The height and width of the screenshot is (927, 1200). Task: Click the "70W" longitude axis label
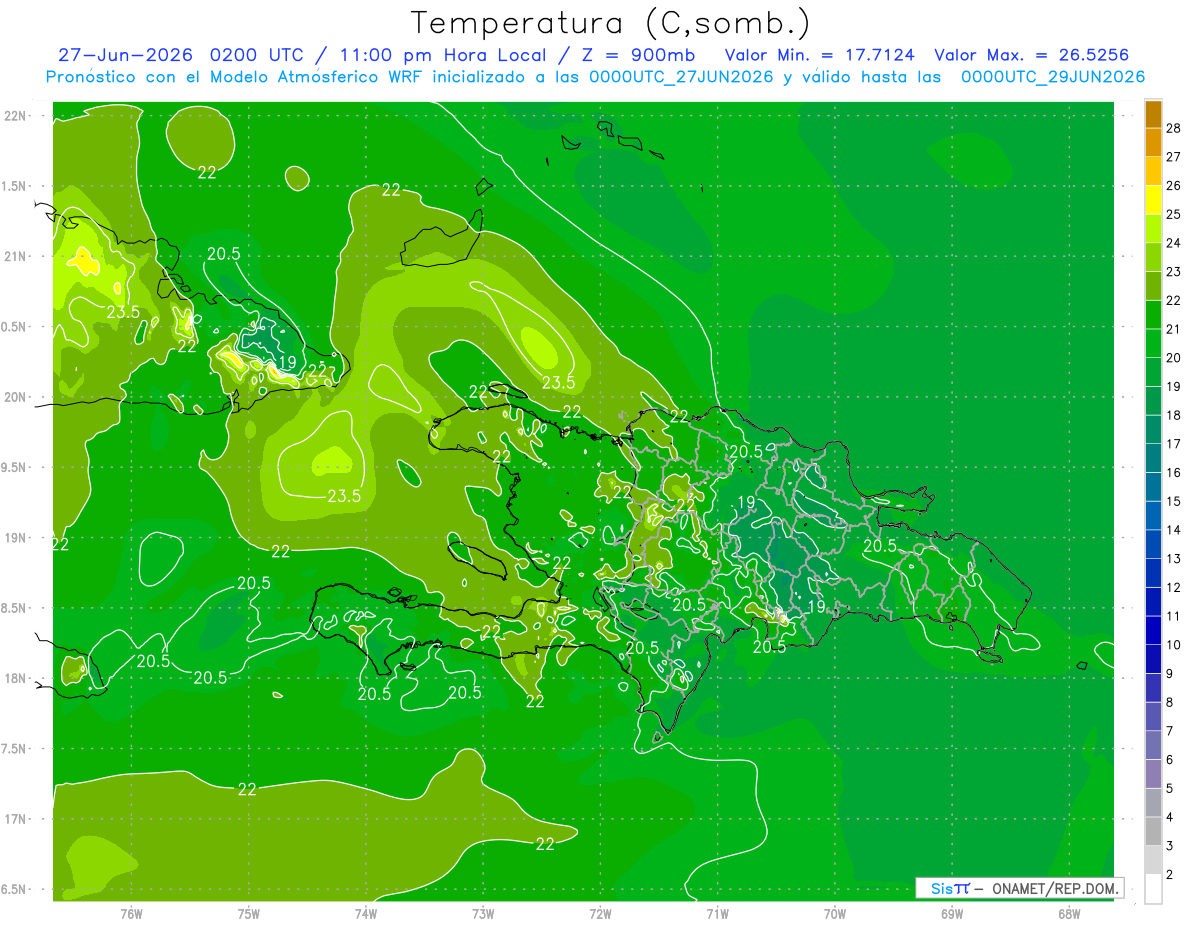835,913
